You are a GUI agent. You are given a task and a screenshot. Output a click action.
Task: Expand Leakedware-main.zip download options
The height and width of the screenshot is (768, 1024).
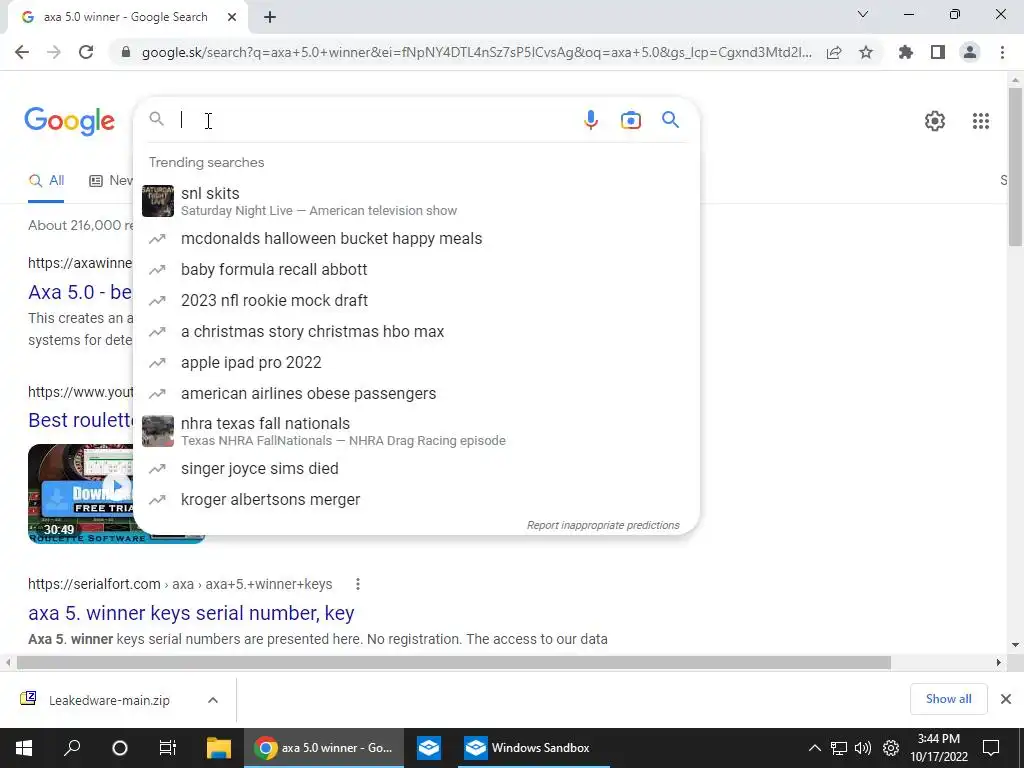[213, 700]
